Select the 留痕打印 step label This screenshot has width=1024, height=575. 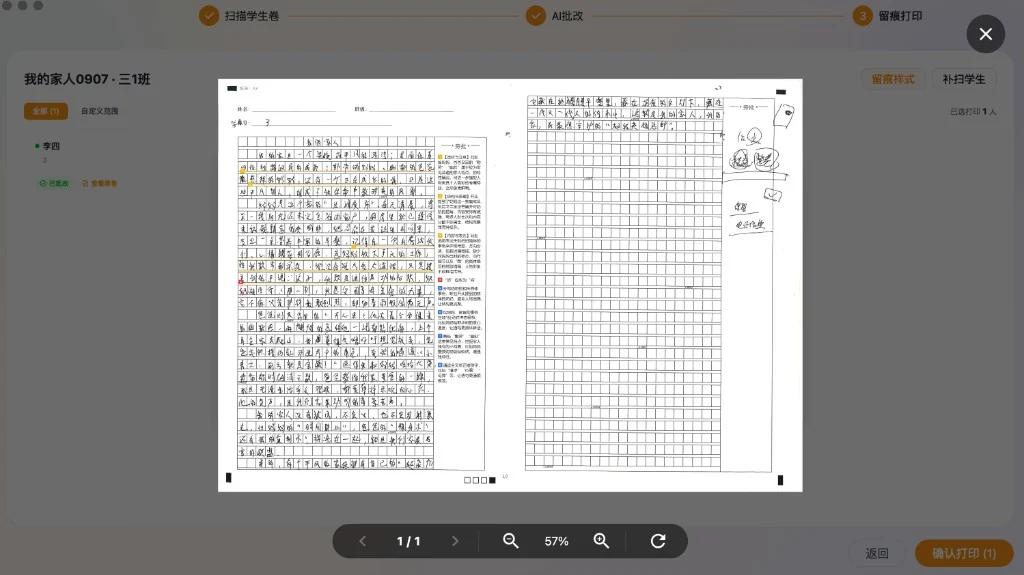click(x=900, y=16)
